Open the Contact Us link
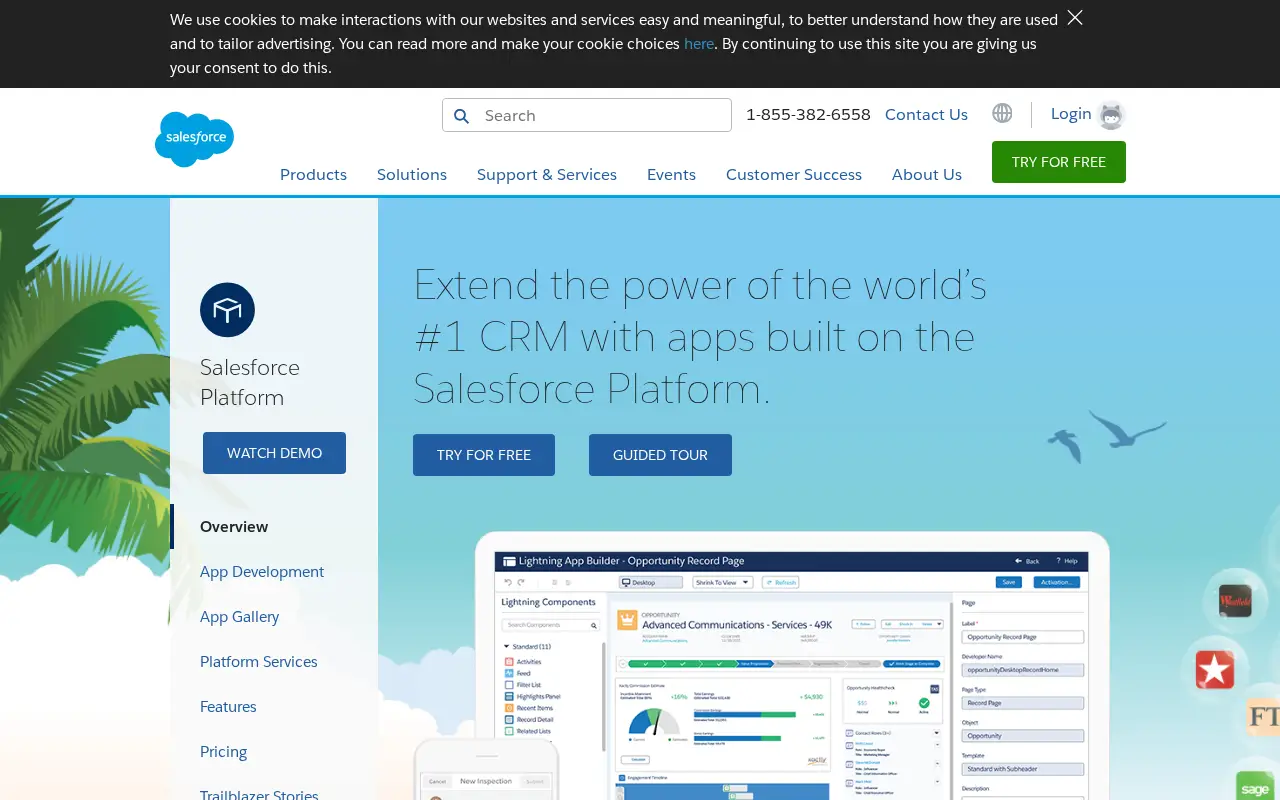The width and height of the screenshot is (1280, 800). point(926,114)
